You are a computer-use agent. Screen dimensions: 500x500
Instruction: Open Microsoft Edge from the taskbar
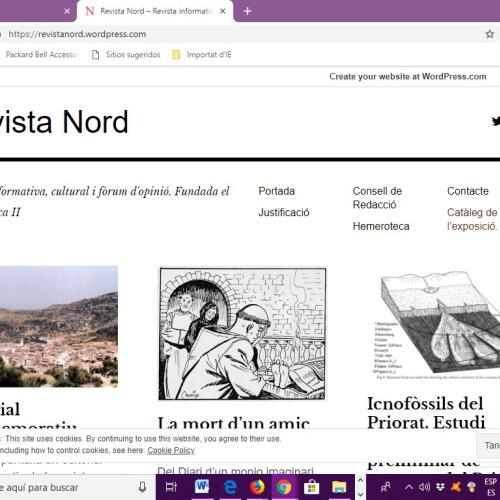[x=230, y=487]
